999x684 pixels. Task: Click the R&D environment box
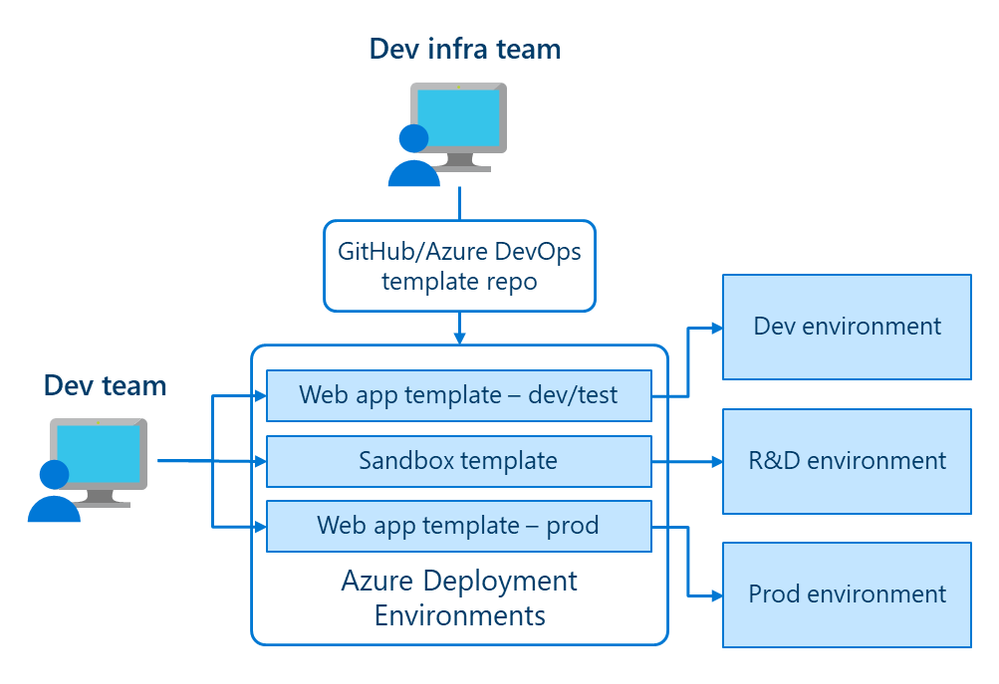point(847,461)
